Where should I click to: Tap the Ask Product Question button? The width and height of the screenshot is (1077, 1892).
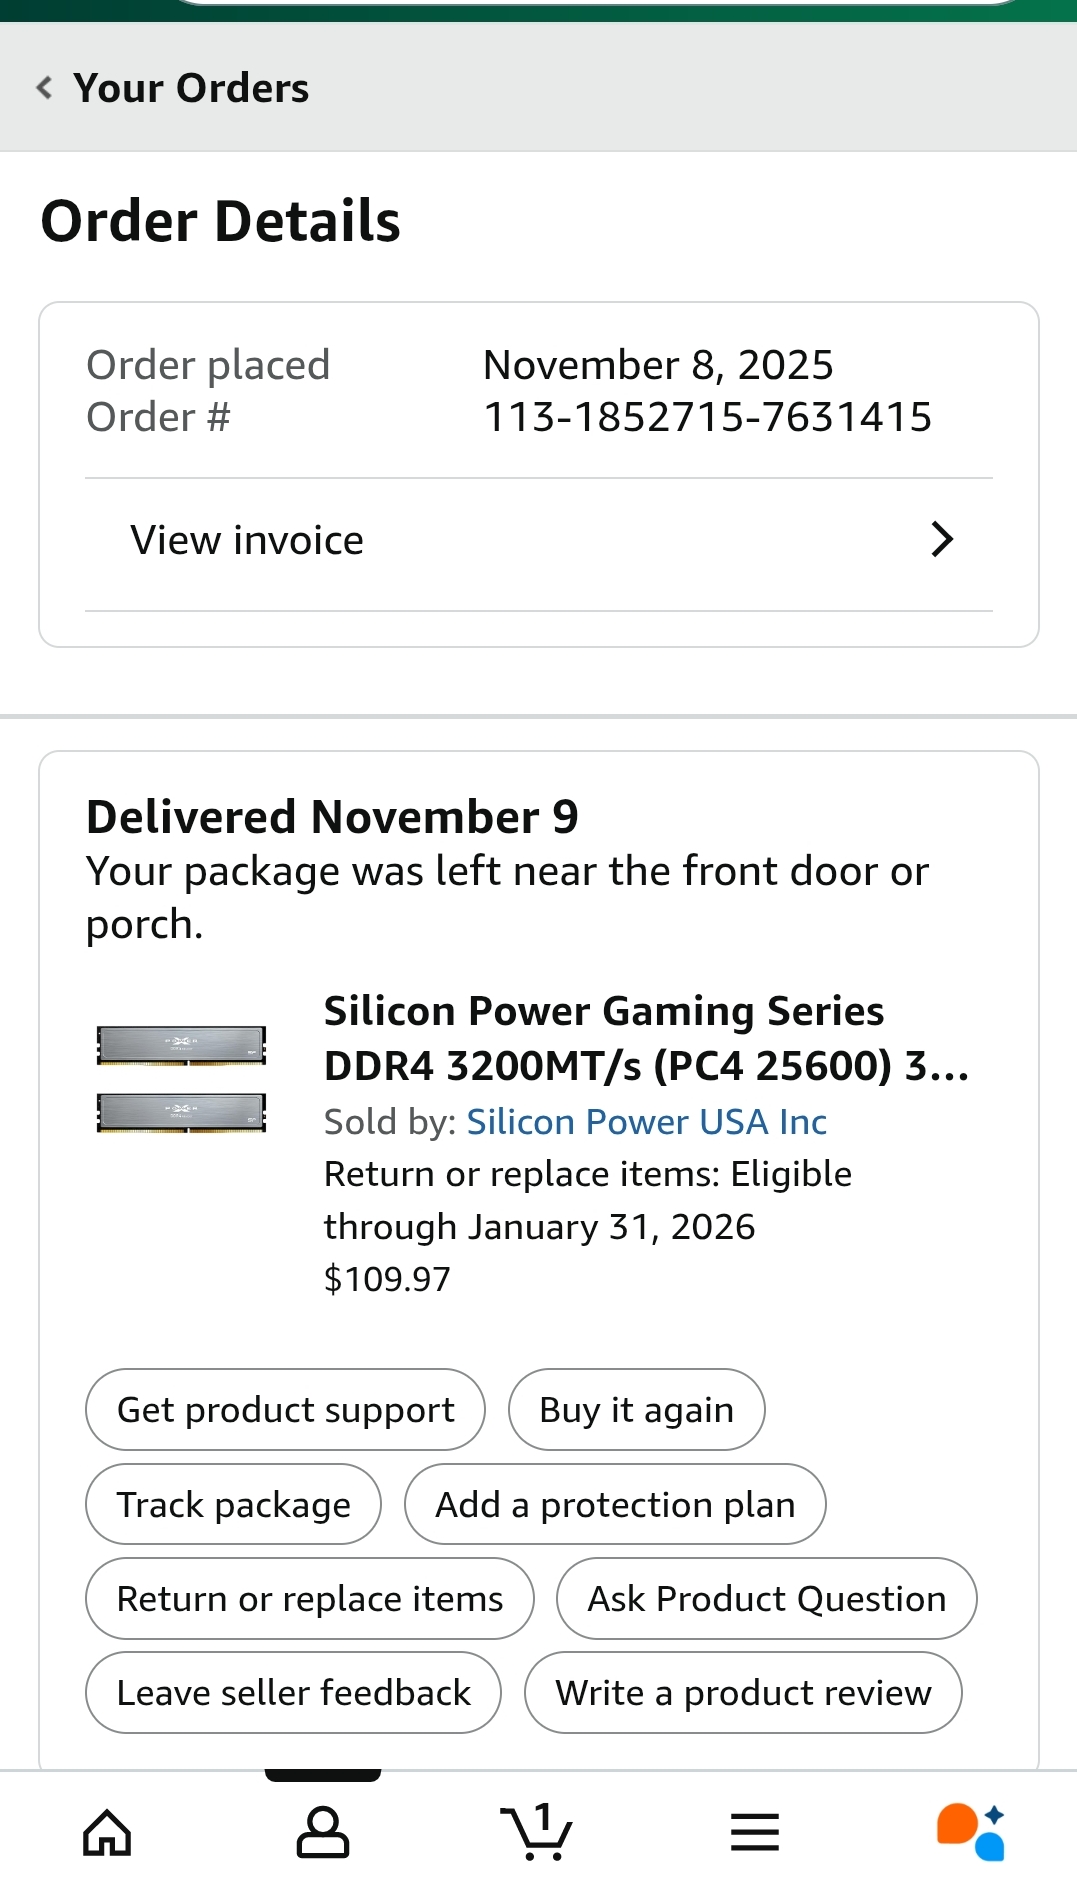(x=766, y=1599)
